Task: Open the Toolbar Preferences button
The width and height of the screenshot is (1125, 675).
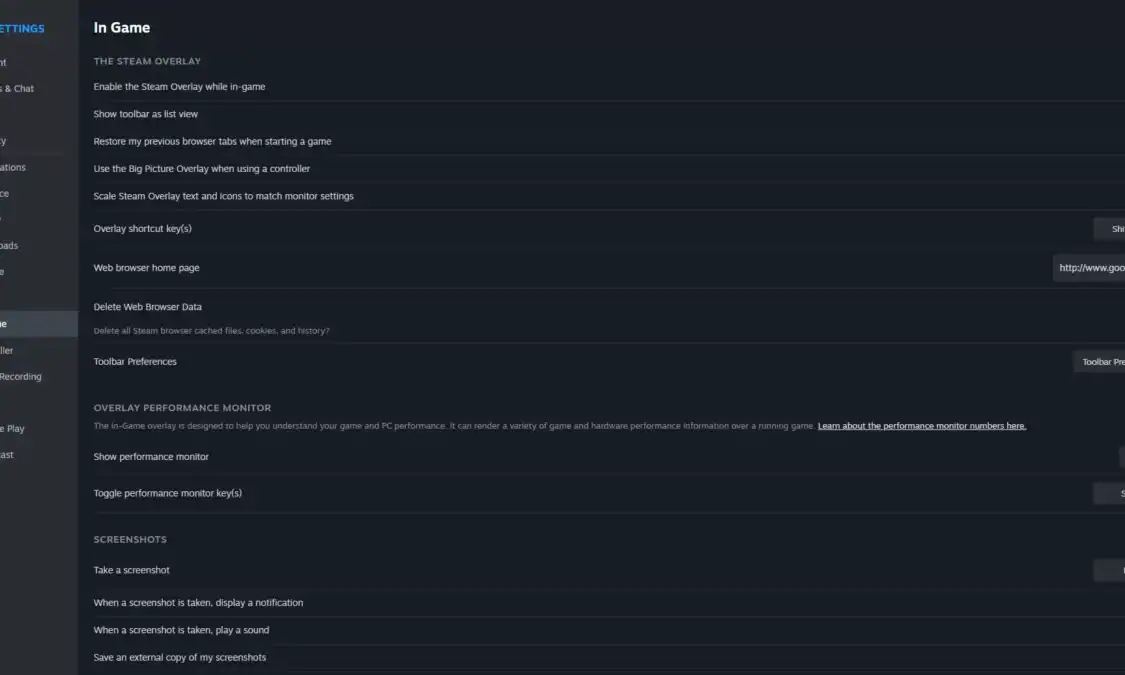Action: [x=1099, y=362]
